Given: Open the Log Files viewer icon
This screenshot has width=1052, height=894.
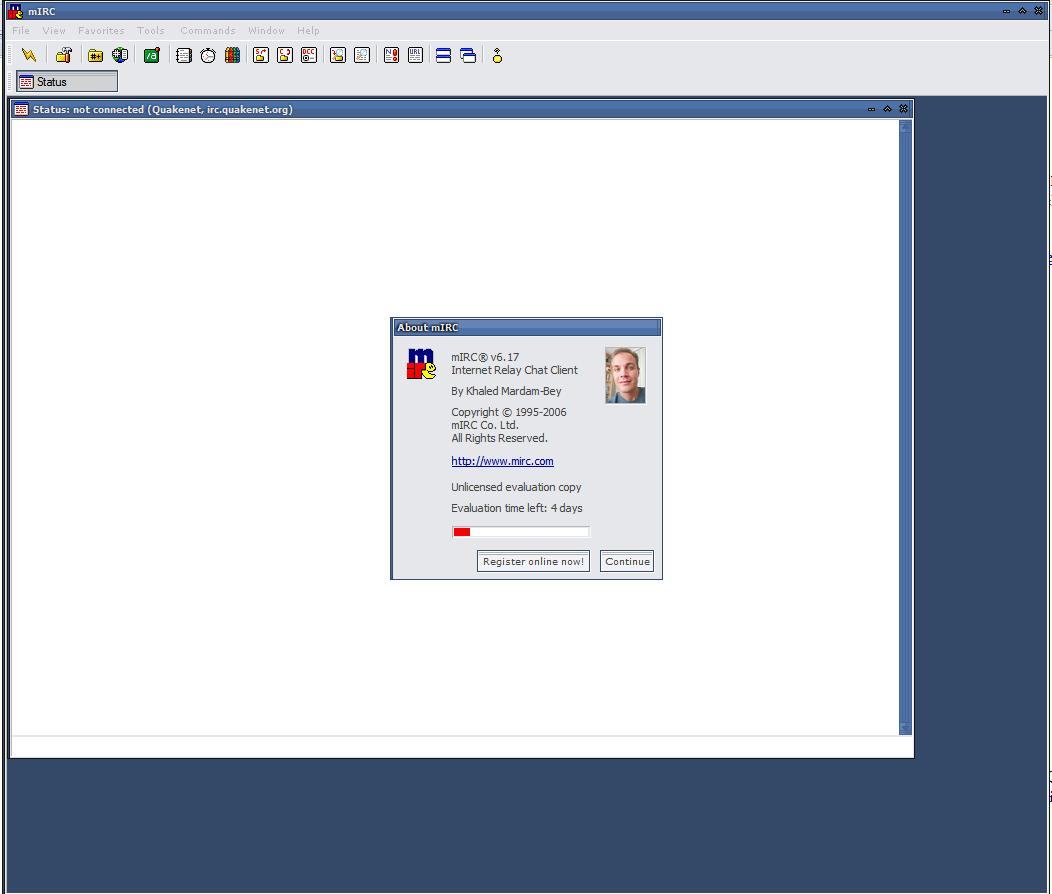Looking at the screenshot, I should 362,56.
